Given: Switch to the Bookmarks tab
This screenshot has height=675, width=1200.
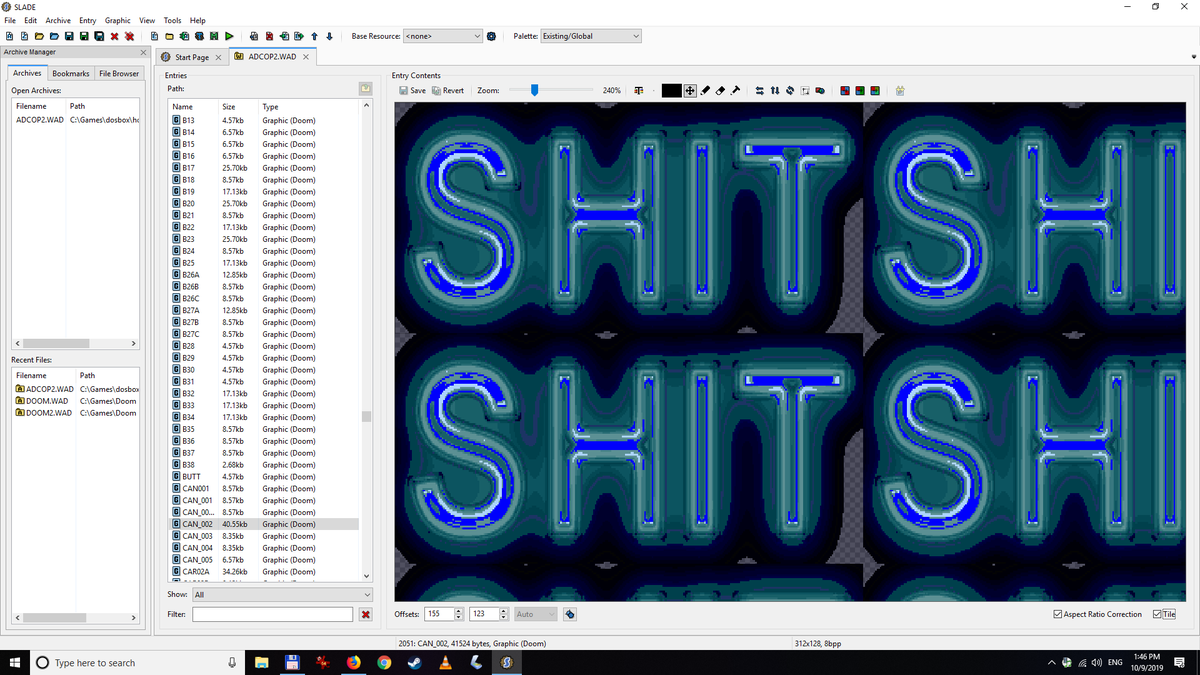Looking at the screenshot, I should click(71, 73).
